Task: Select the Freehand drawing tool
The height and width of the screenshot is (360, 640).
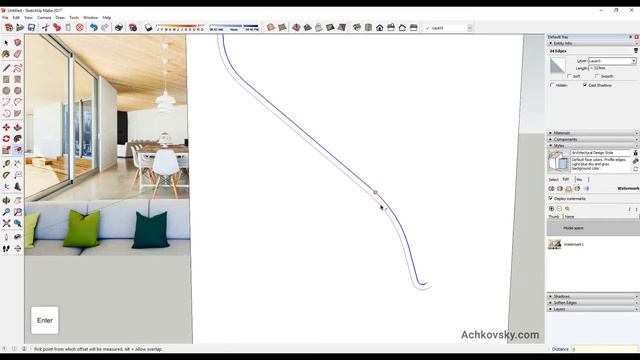Action: click(18, 68)
